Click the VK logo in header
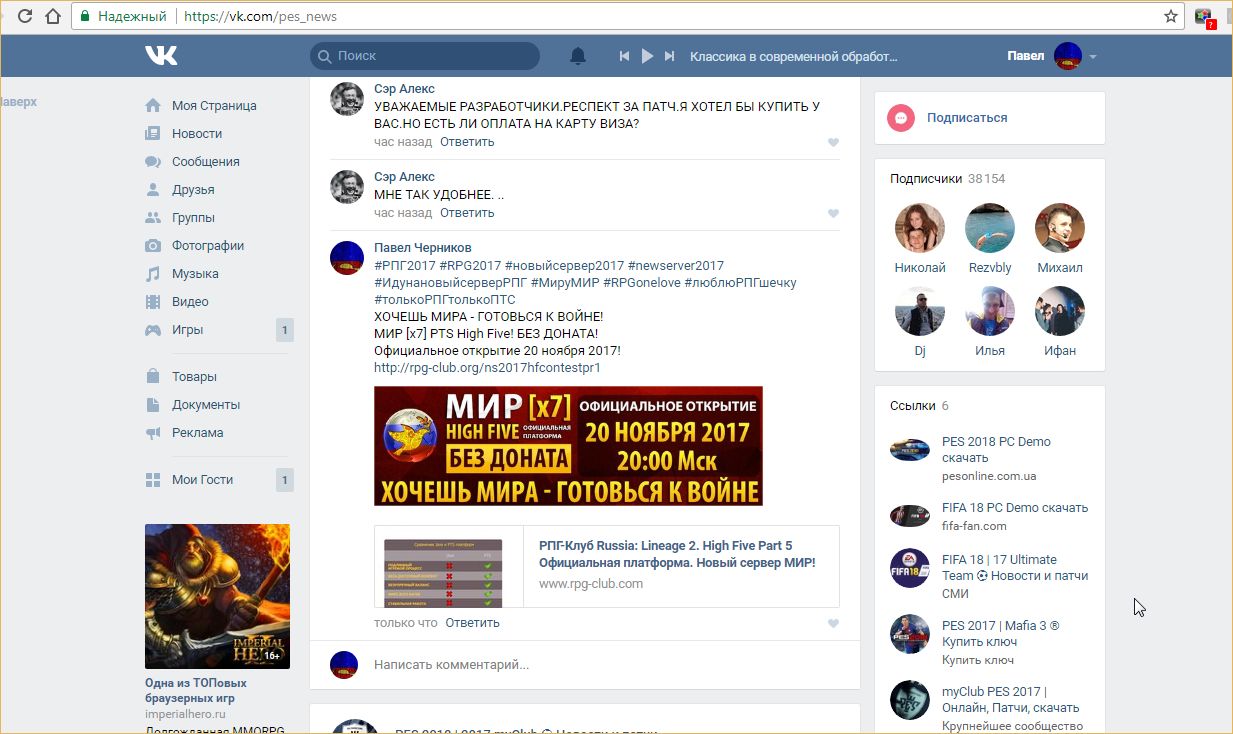 pyautogui.click(x=161, y=56)
